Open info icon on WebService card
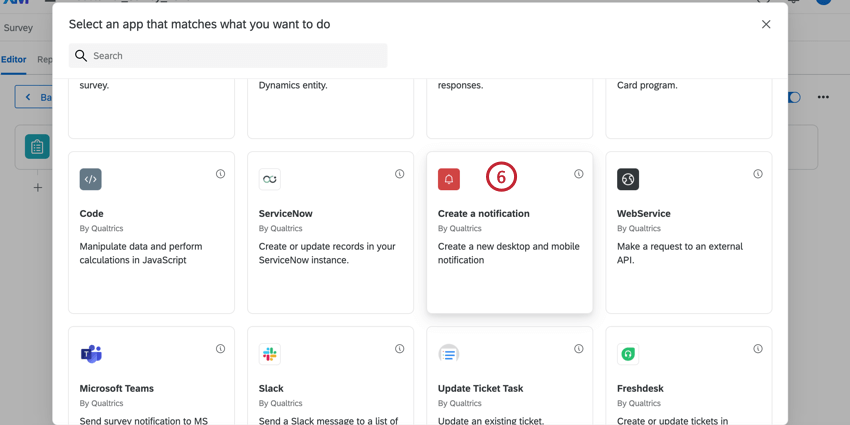Viewport: 850px width, 425px height. (x=758, y=174)
